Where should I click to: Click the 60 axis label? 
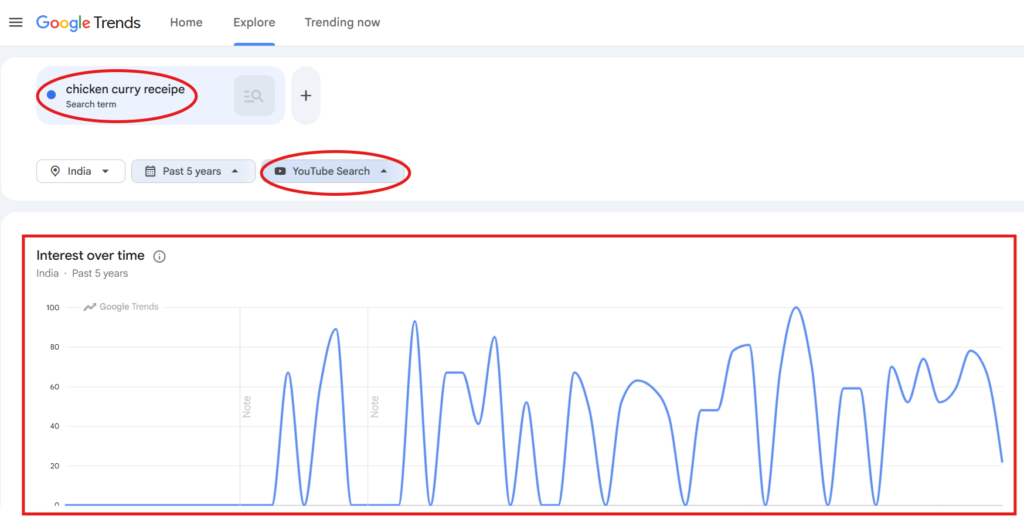coord(56,387)
